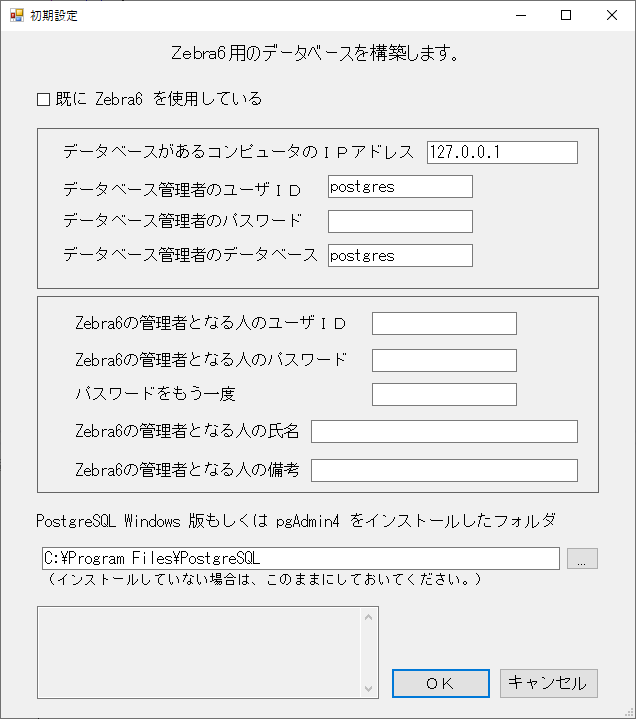Click the app icon in title bar

coord(17,15)
